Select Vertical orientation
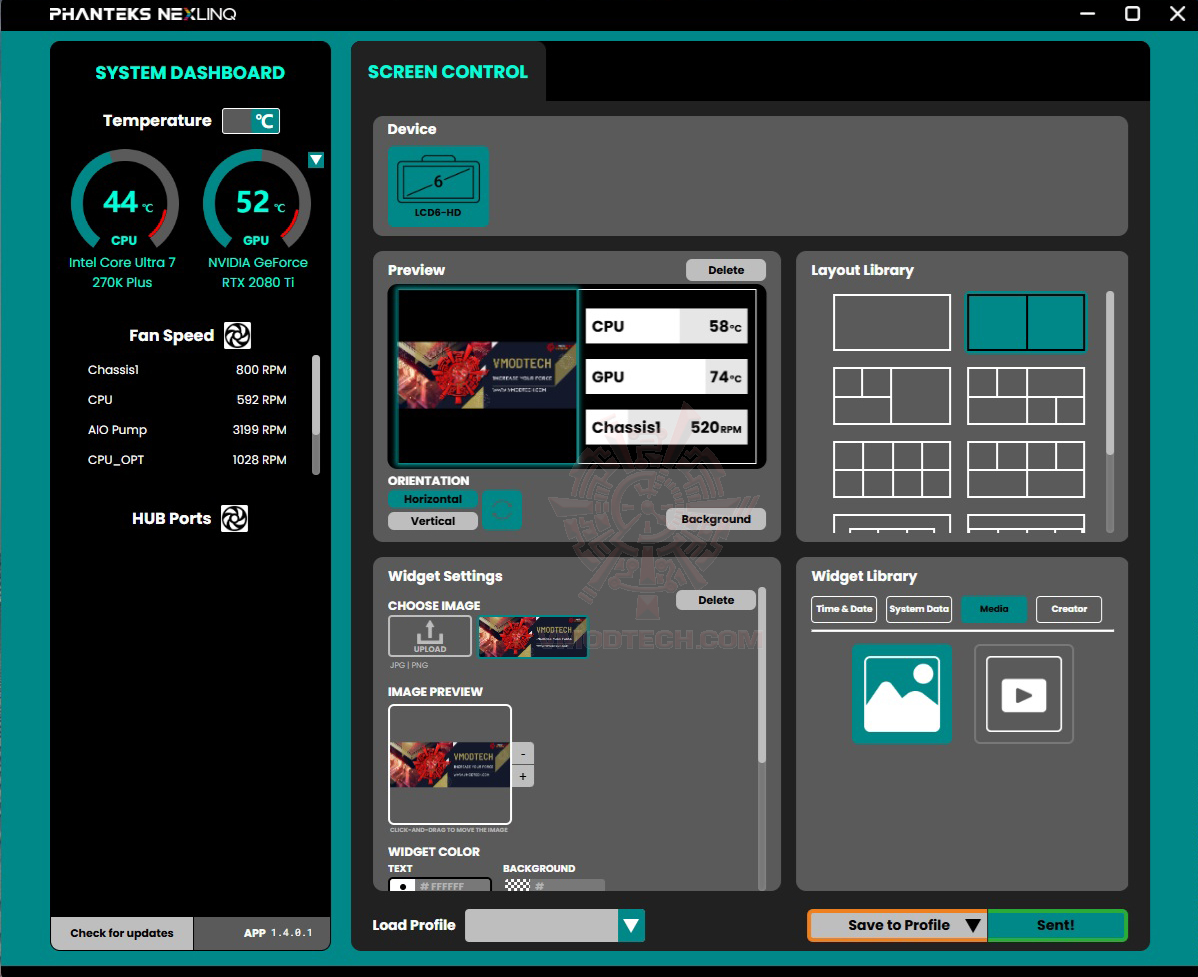 pyautogui.click(x=432, y=521)
